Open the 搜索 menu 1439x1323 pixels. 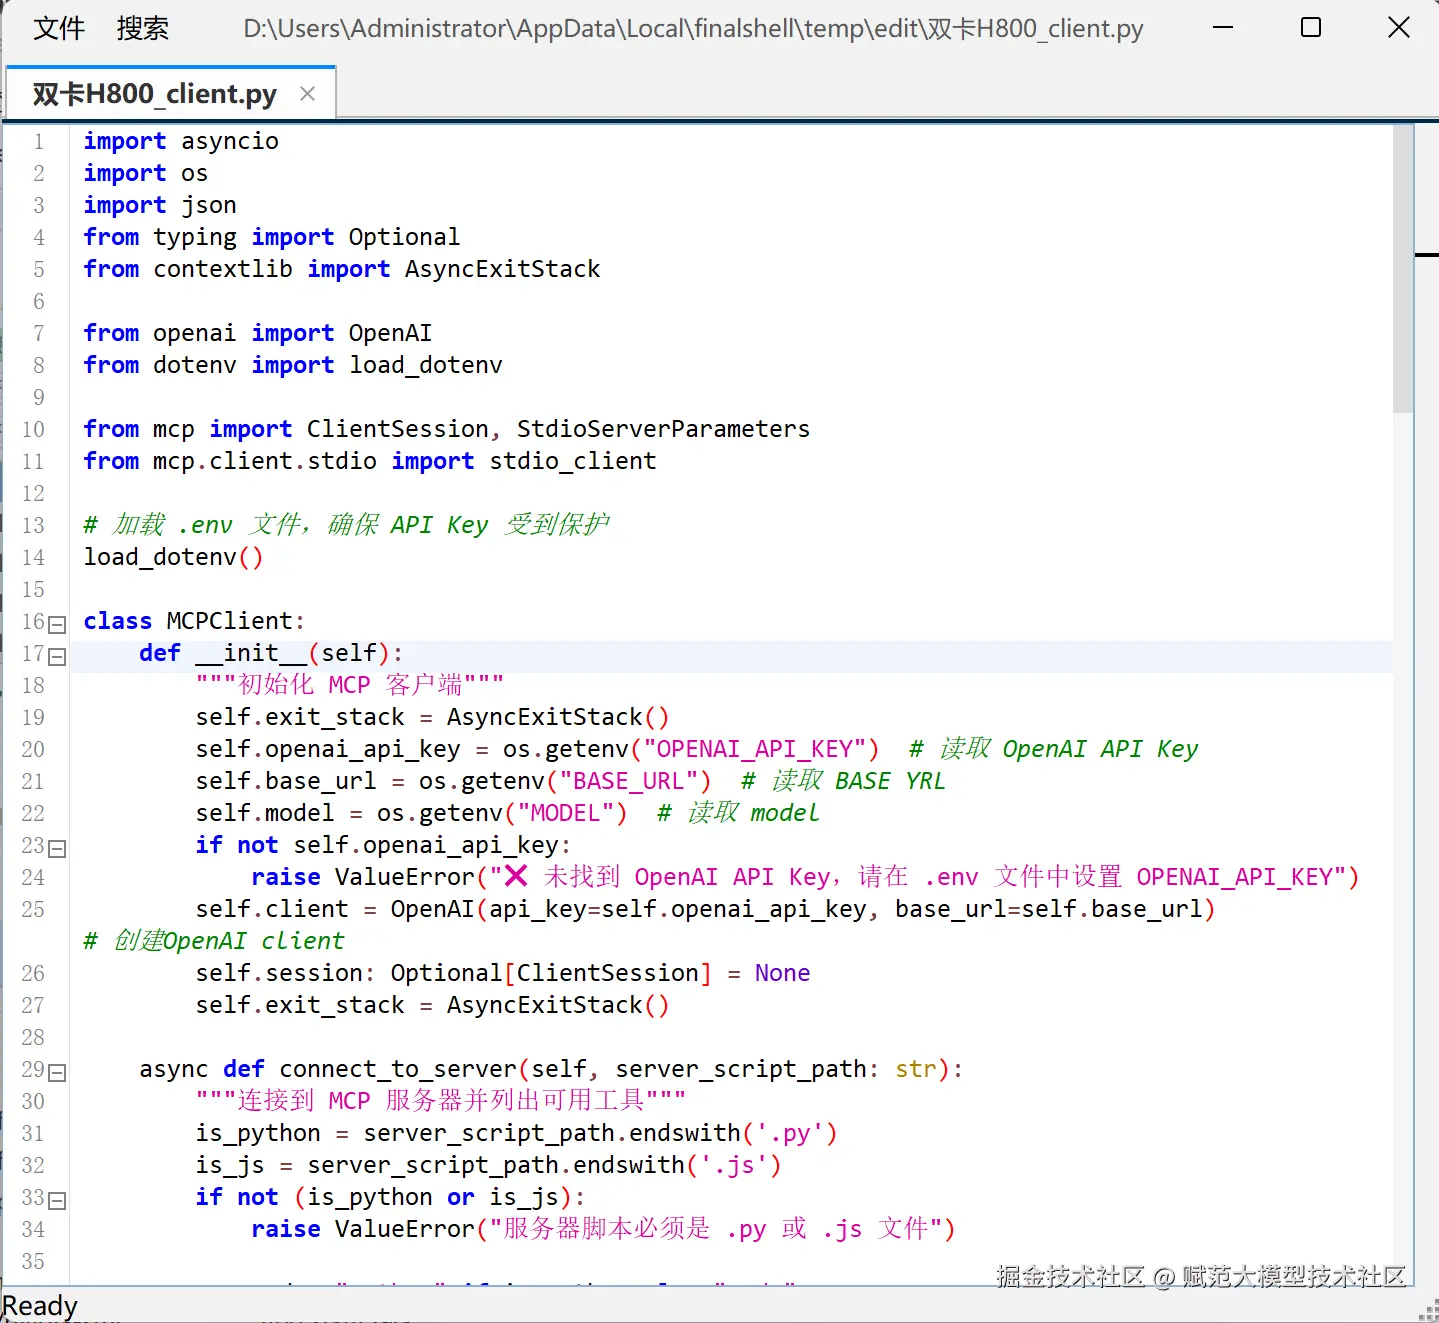tap(142, 28)
